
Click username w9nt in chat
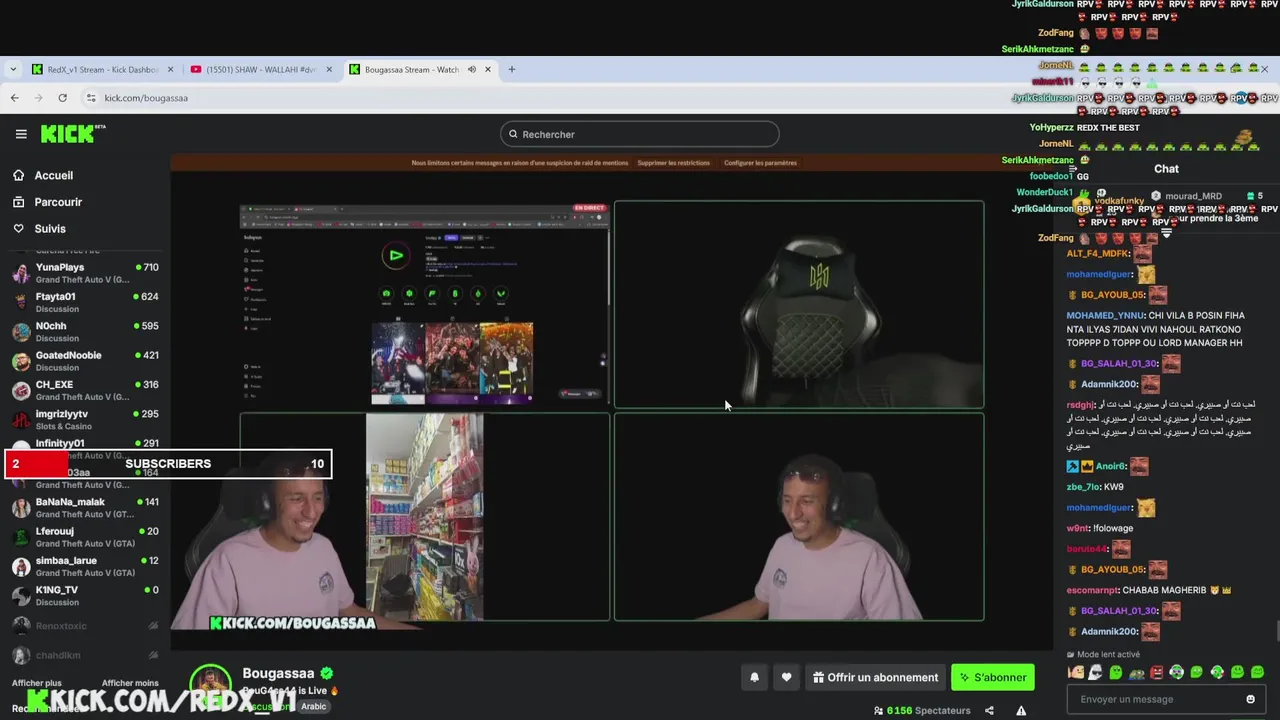click(x=1077, y=528)
